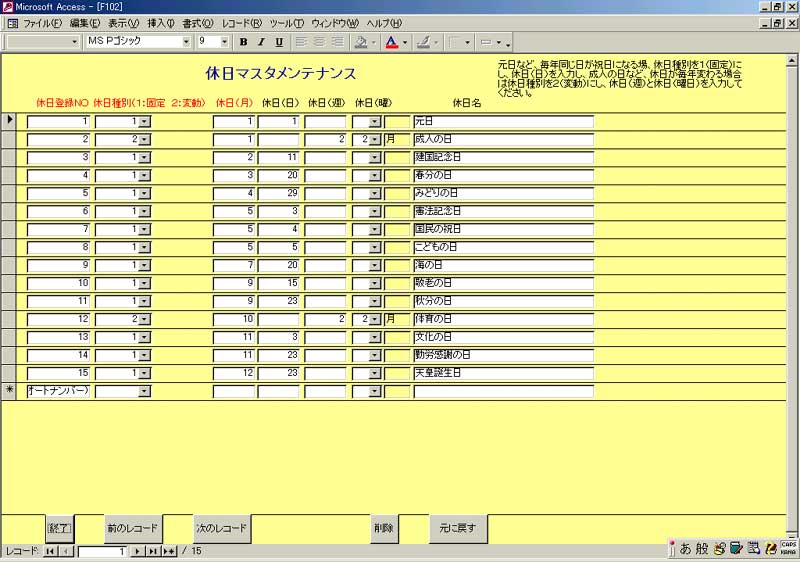Click the 休日(週) field of 成人の日 row
This screenshot has width=800, height=562.
tap(325, 139)
